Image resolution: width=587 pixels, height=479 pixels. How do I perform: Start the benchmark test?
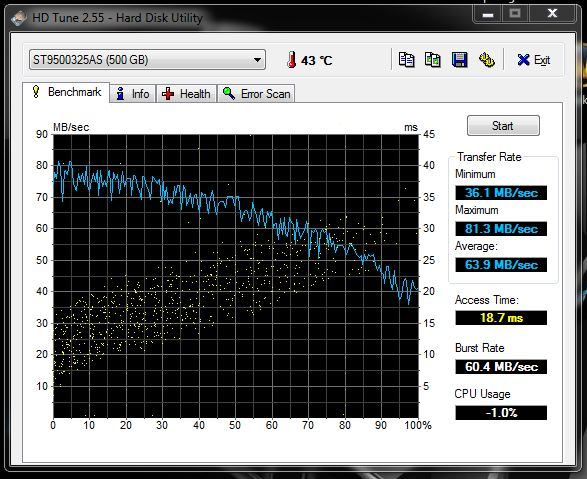click(503, 126)
